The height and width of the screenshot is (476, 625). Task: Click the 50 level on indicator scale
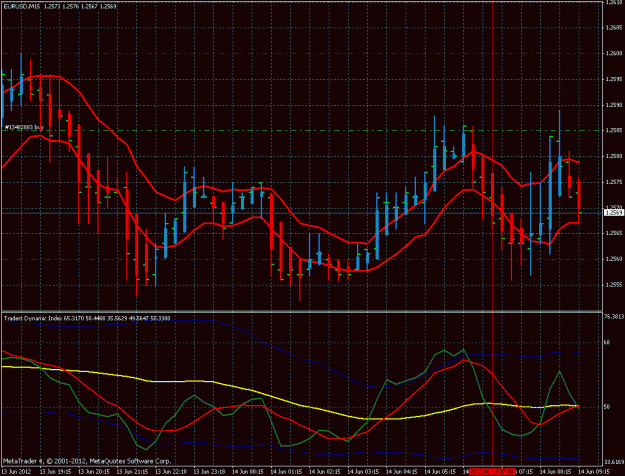(607, 407)
